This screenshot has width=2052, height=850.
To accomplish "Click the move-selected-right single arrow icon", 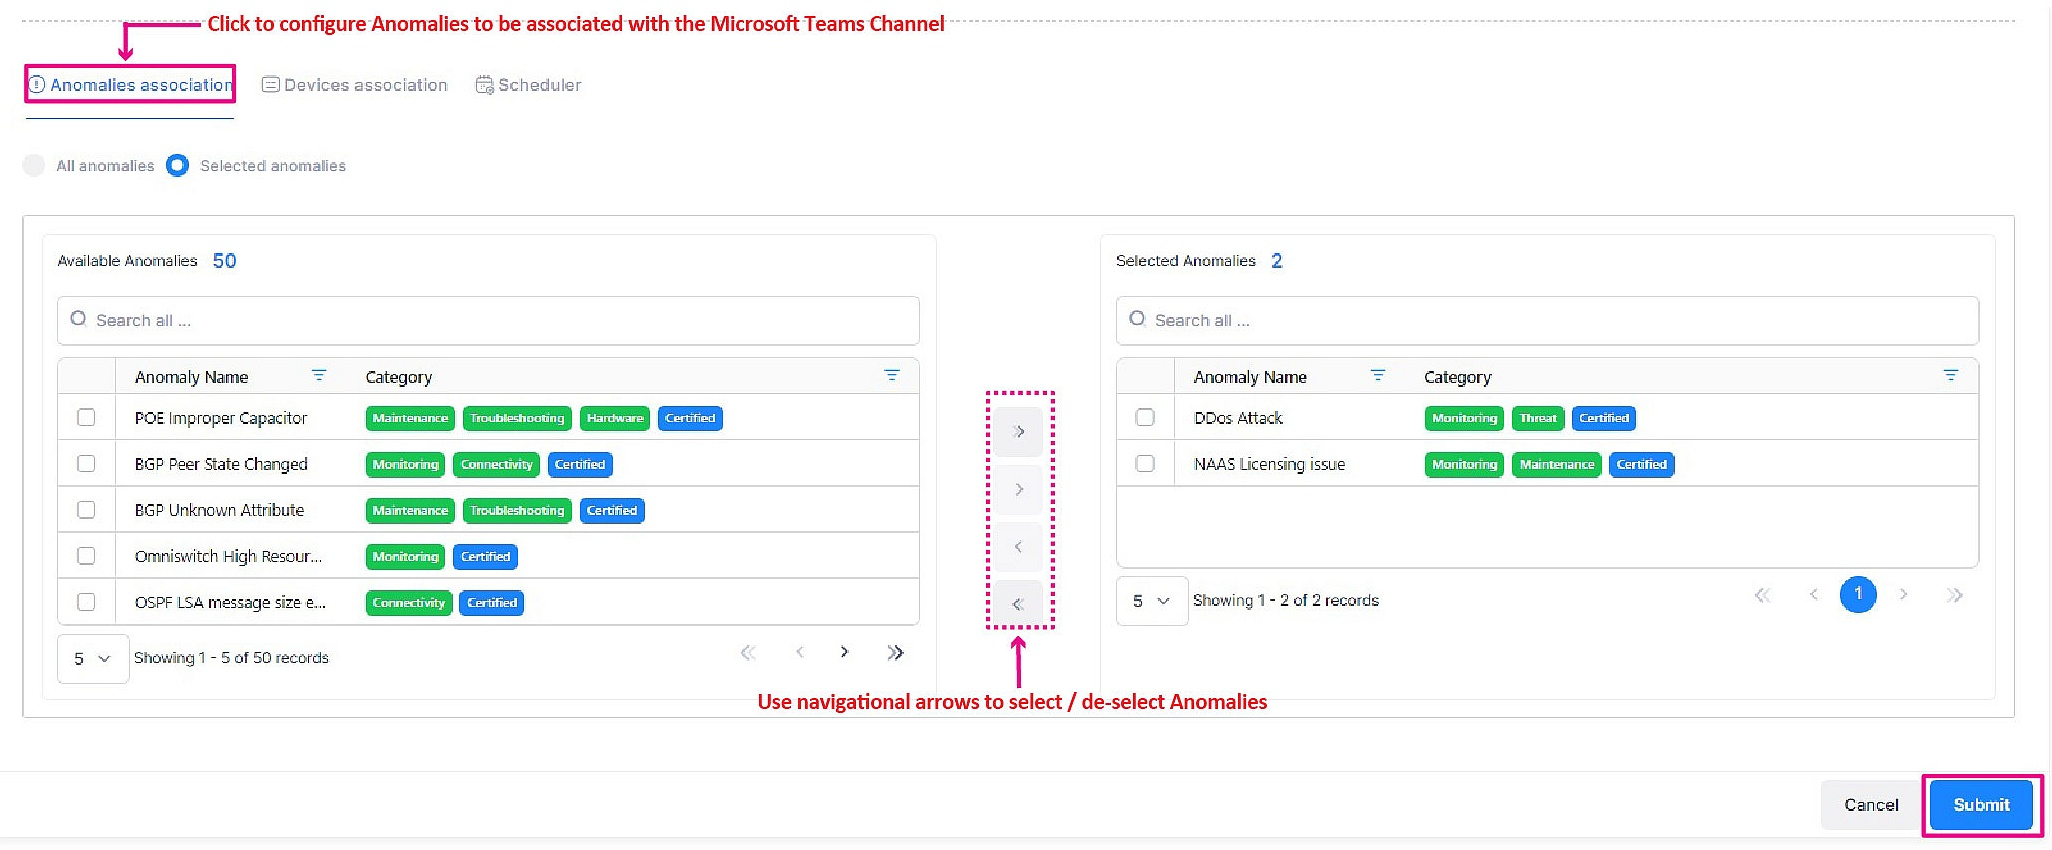I will pyautogui.click(x=1019, y=490).
